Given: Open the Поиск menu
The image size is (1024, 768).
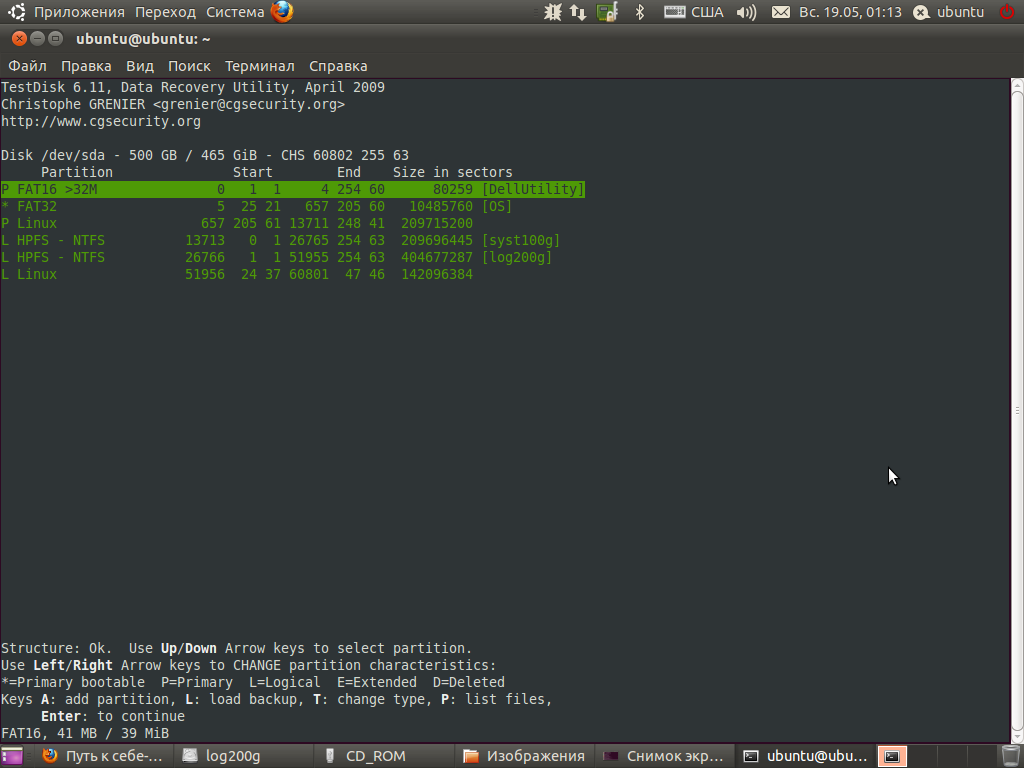Looking at the screenshot, I should [189, 66].
